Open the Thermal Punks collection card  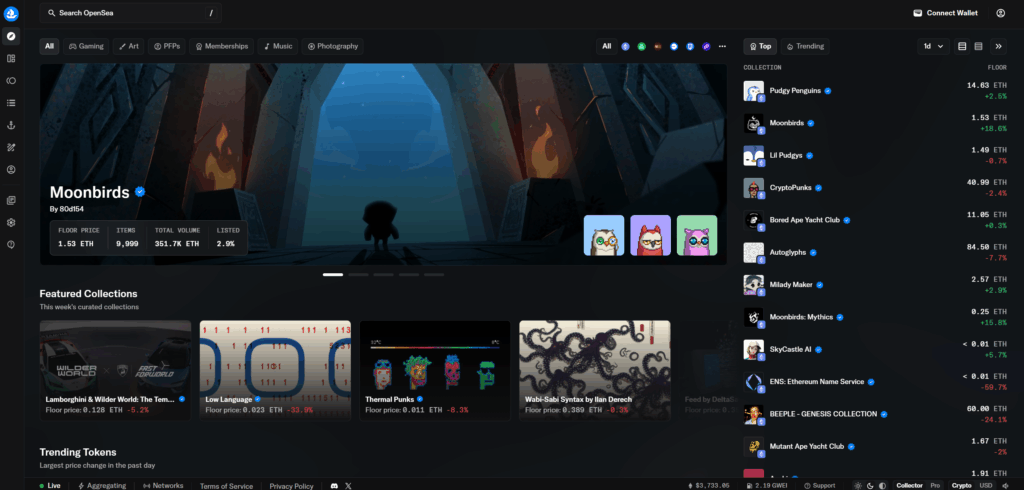(x=435, y=370)
